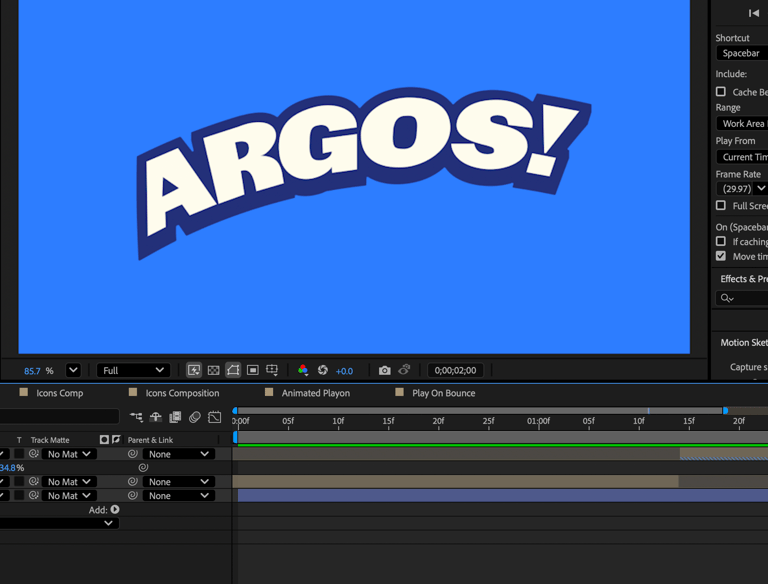Toggle the middle layer's T preserve transparency box
This screenshot has width=768, height=584.
point(19,482)
